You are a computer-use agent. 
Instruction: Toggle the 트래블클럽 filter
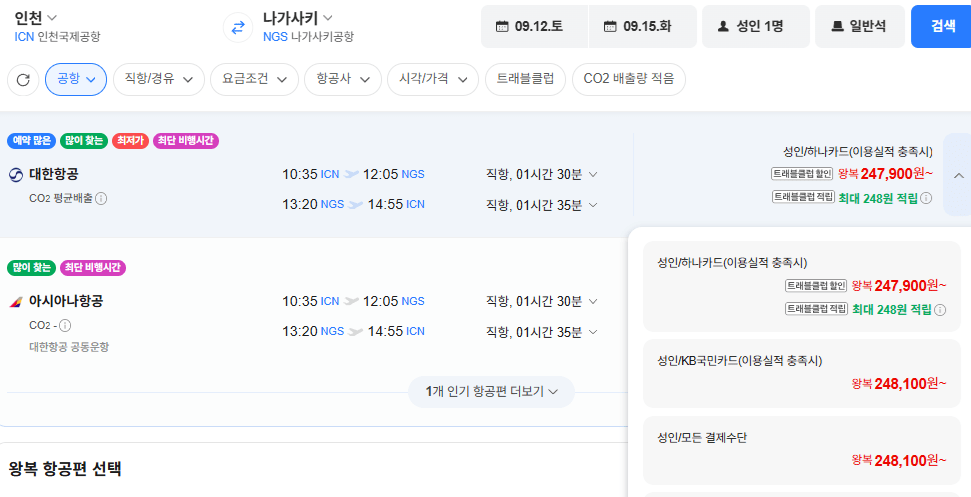[x=525, y=79]
